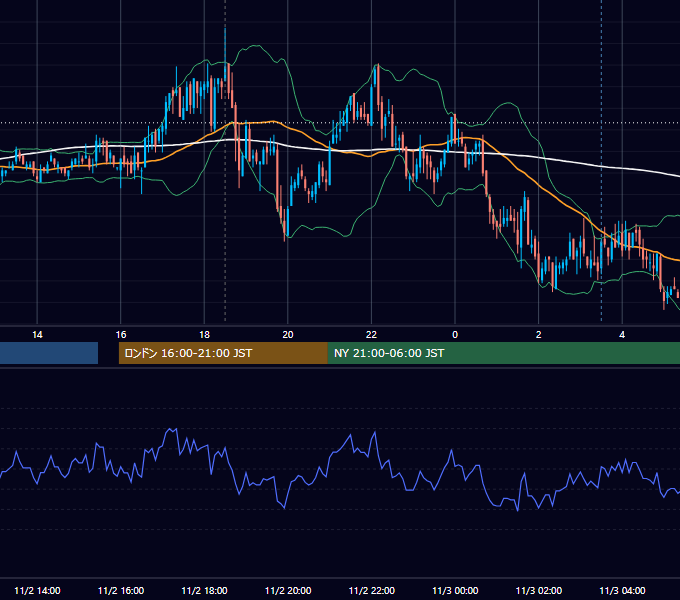Screen dimensions: 680x600
Task: Click the blue session bar left of ロンドン
Action: tap(49, 353)
